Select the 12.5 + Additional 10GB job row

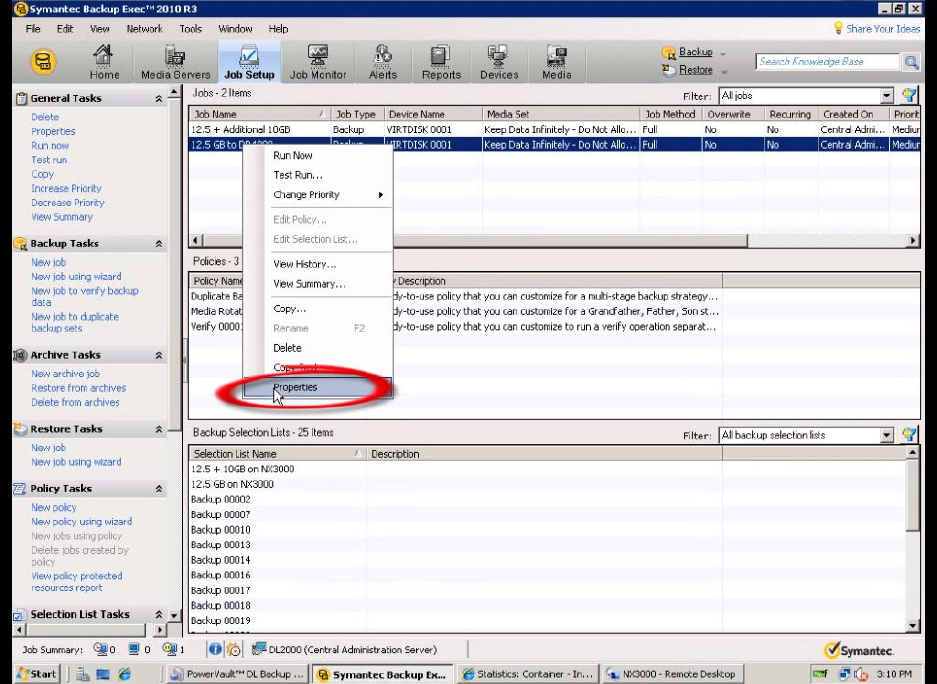[554, 130]
